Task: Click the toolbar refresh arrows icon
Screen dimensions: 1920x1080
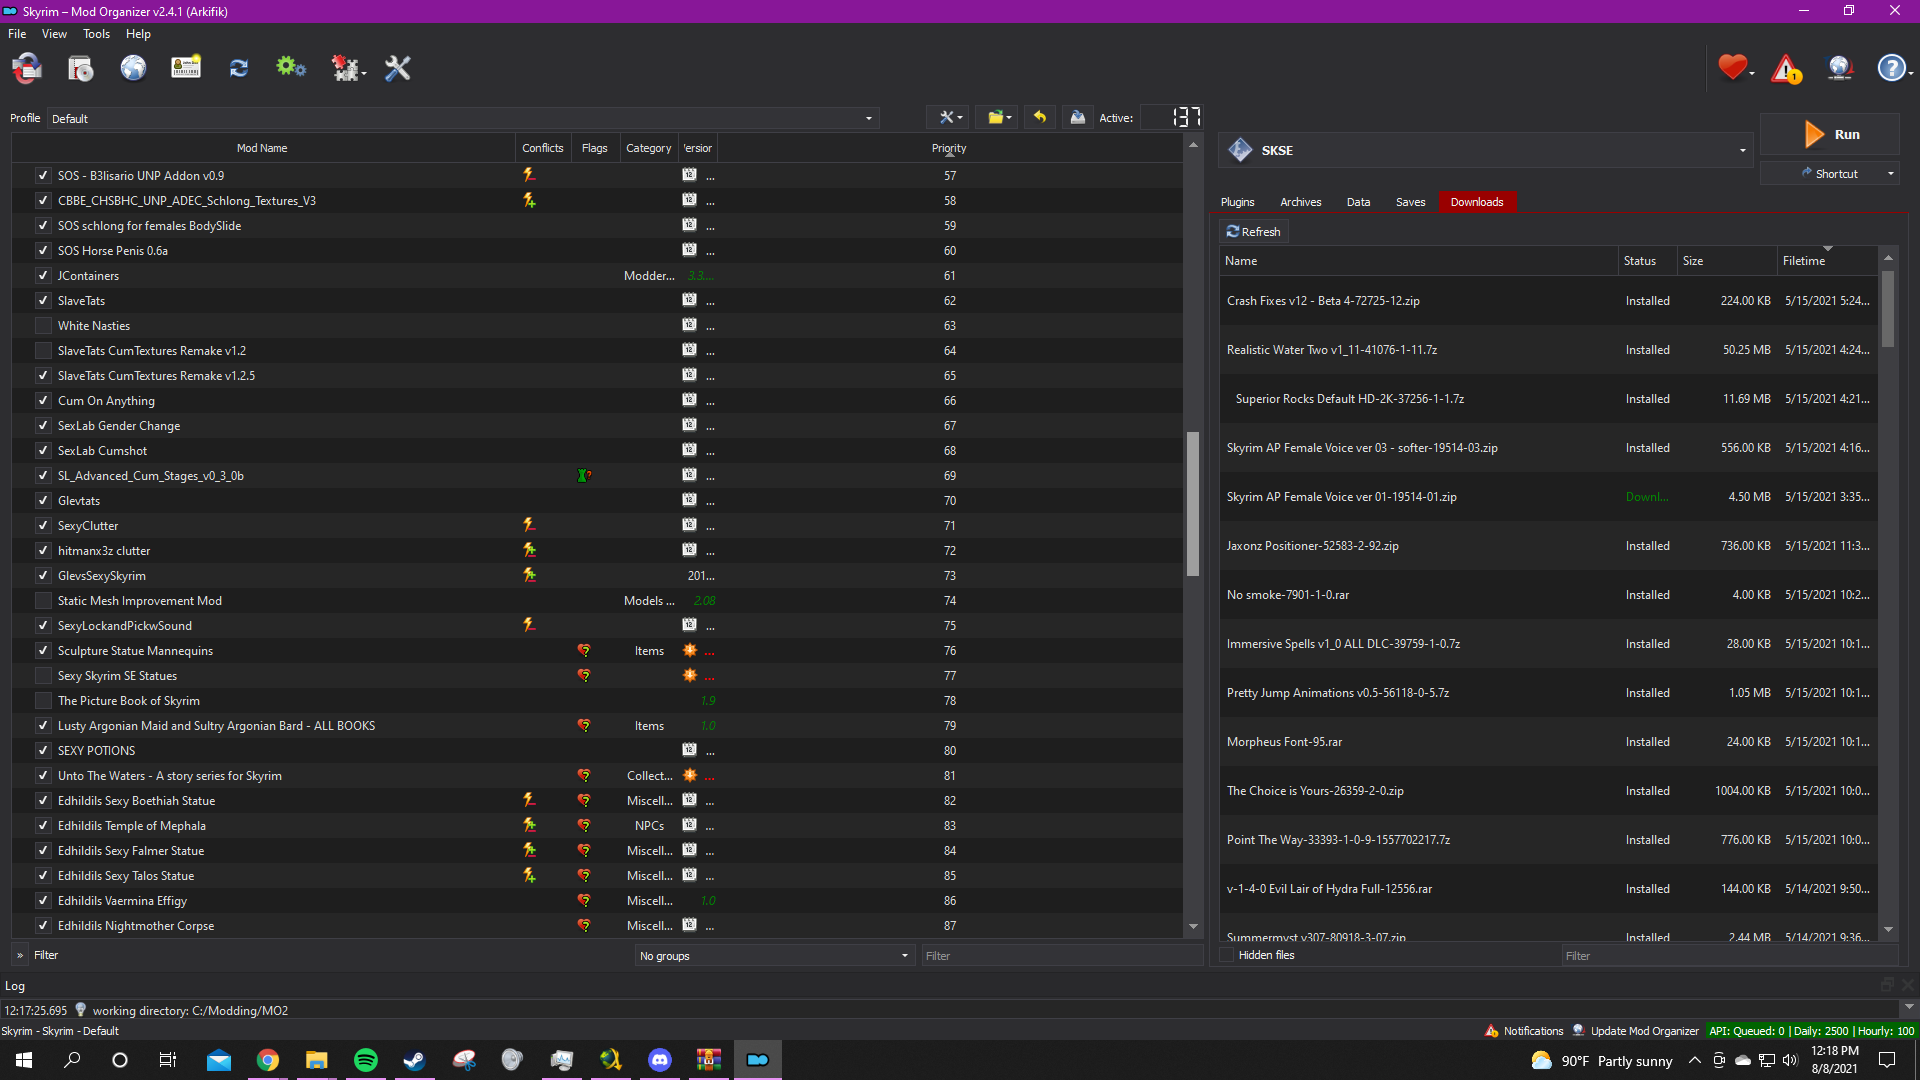Action: click(238, 68)
